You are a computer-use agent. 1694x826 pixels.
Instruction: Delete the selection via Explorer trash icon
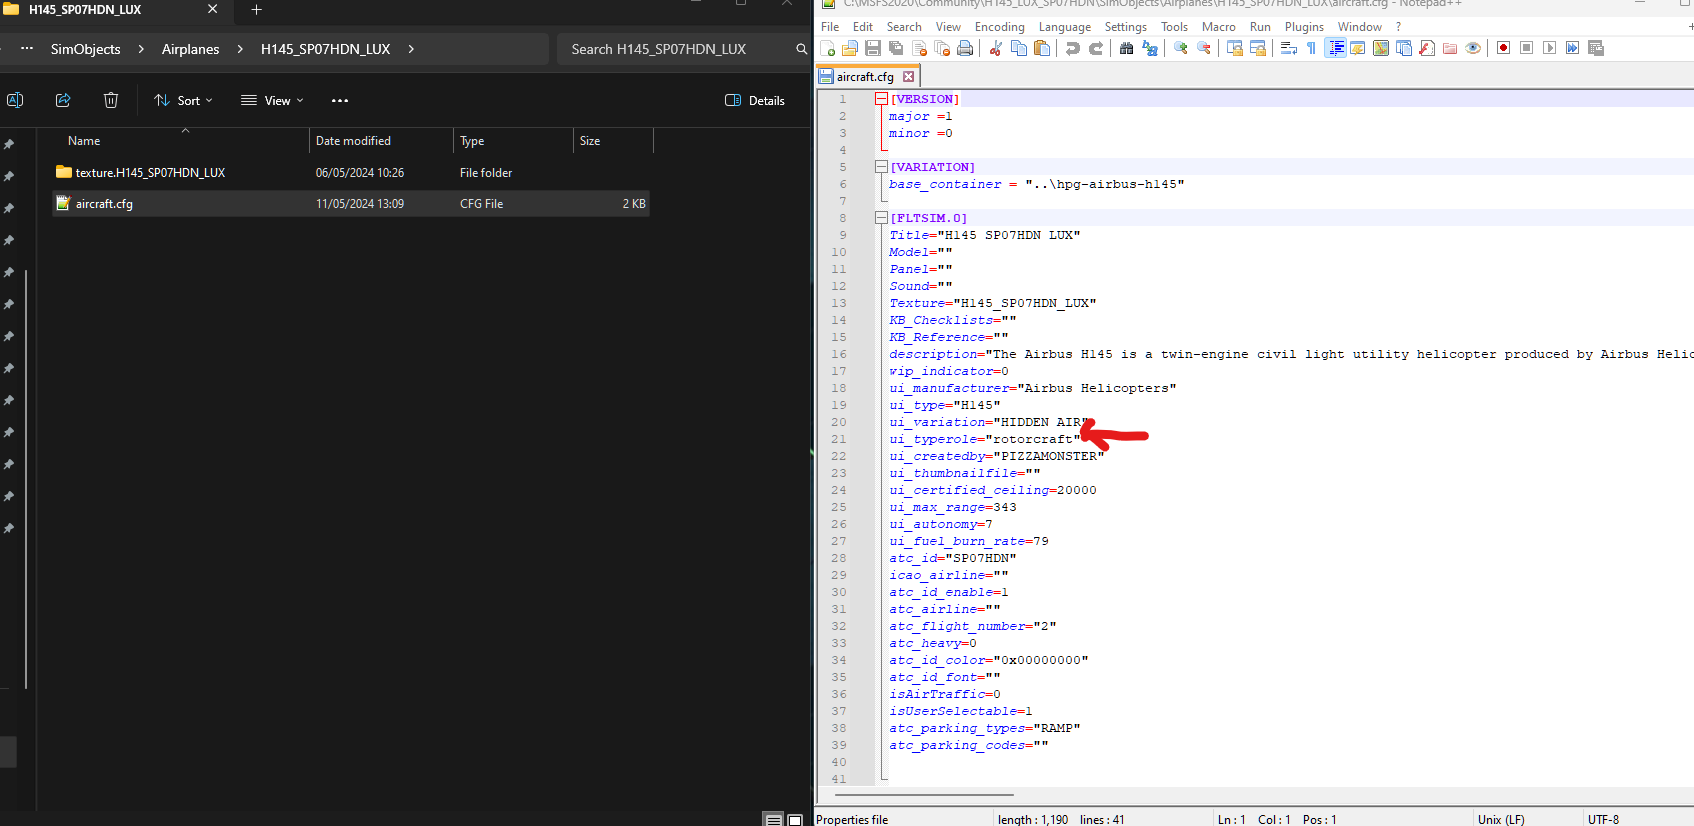(x=111, y=100)
